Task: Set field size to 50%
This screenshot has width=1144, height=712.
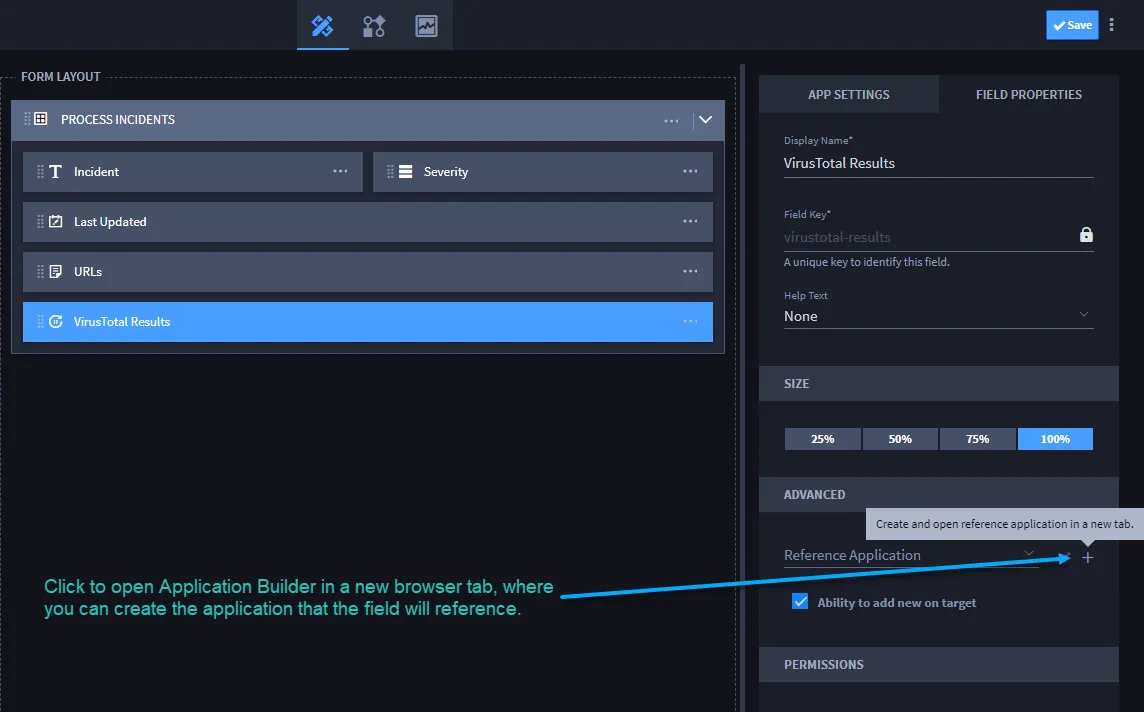Action: coord(900,439)
